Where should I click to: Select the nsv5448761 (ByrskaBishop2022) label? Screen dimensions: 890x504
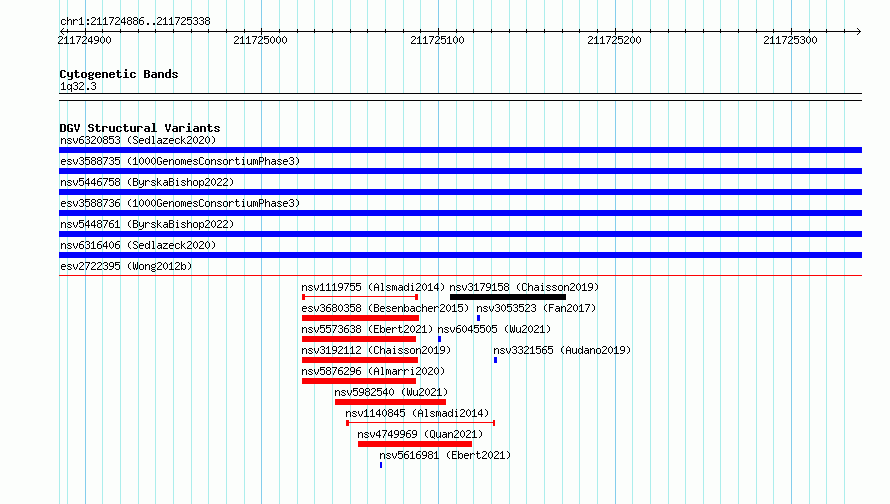click(147, 224)
